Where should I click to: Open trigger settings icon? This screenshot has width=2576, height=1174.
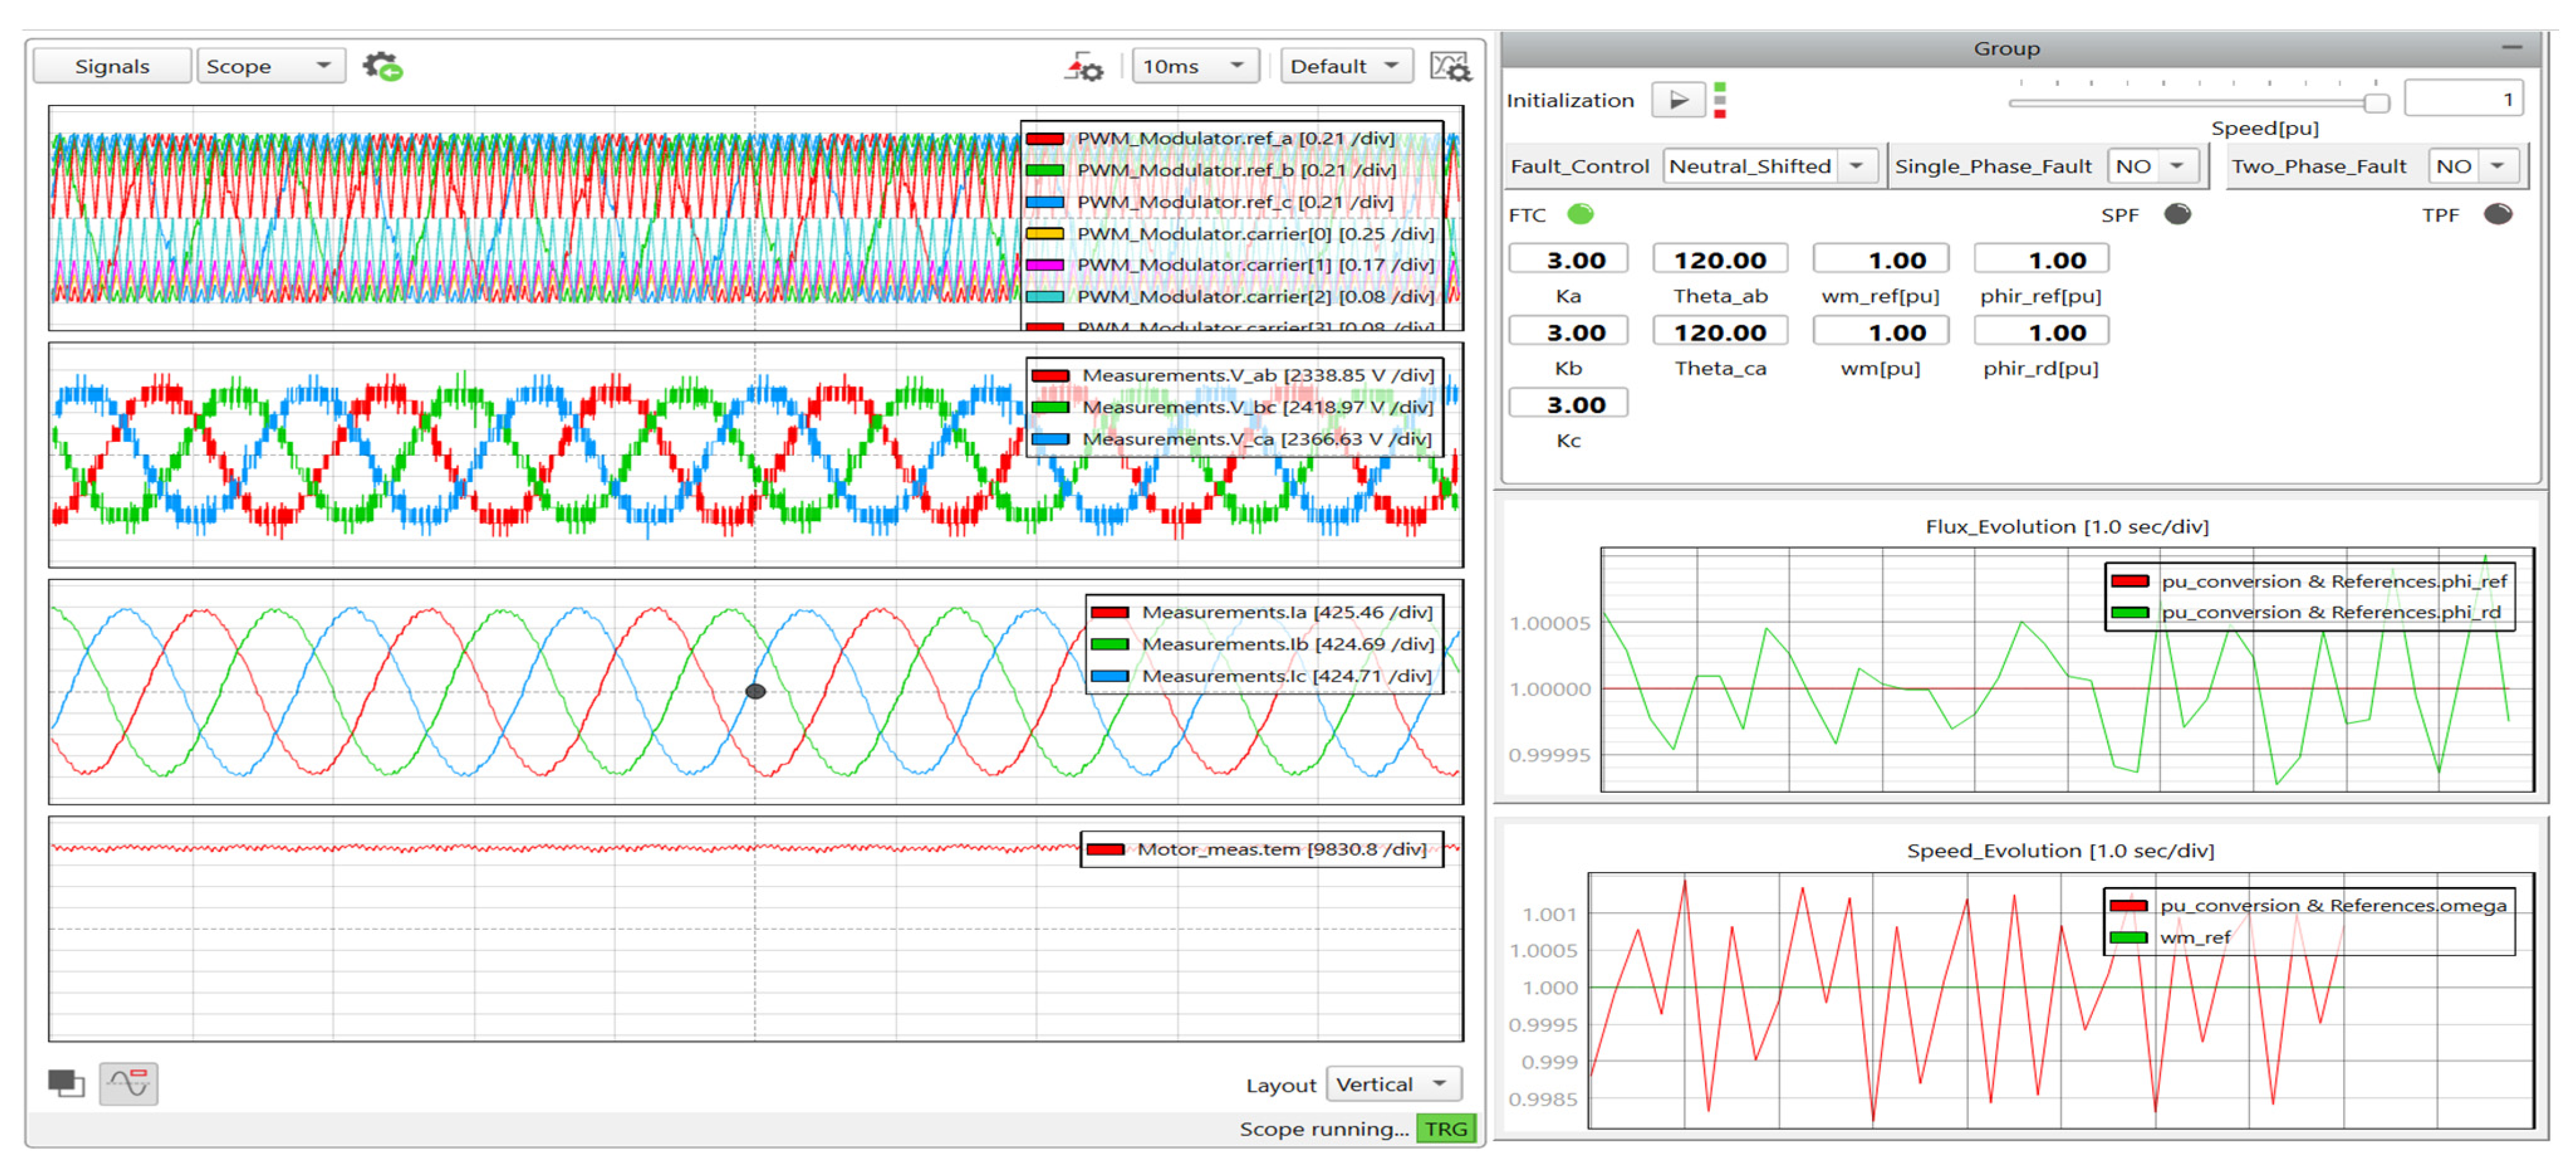click(1084, 67)
